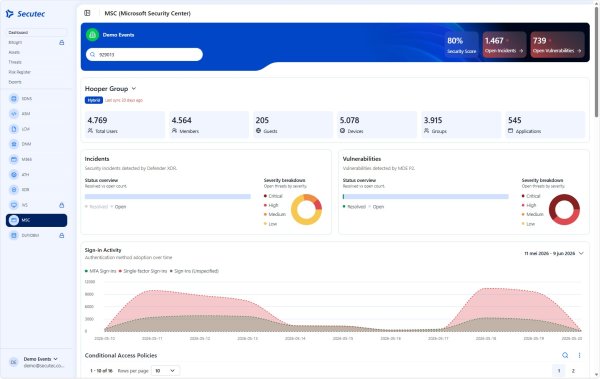
Task: Click the Total Users icon
Action: point(90,131)
